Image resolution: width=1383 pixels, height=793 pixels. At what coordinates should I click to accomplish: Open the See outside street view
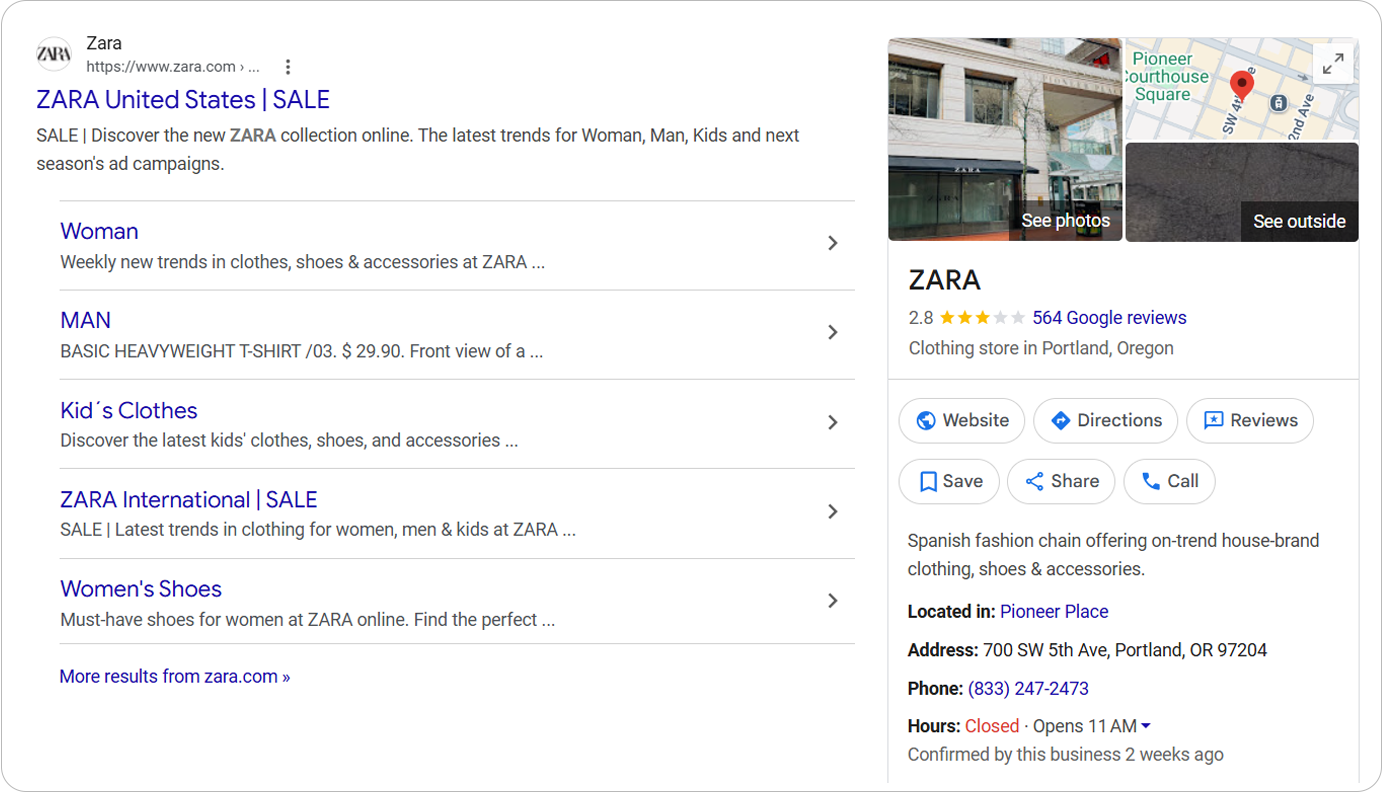click(1242, 192)
